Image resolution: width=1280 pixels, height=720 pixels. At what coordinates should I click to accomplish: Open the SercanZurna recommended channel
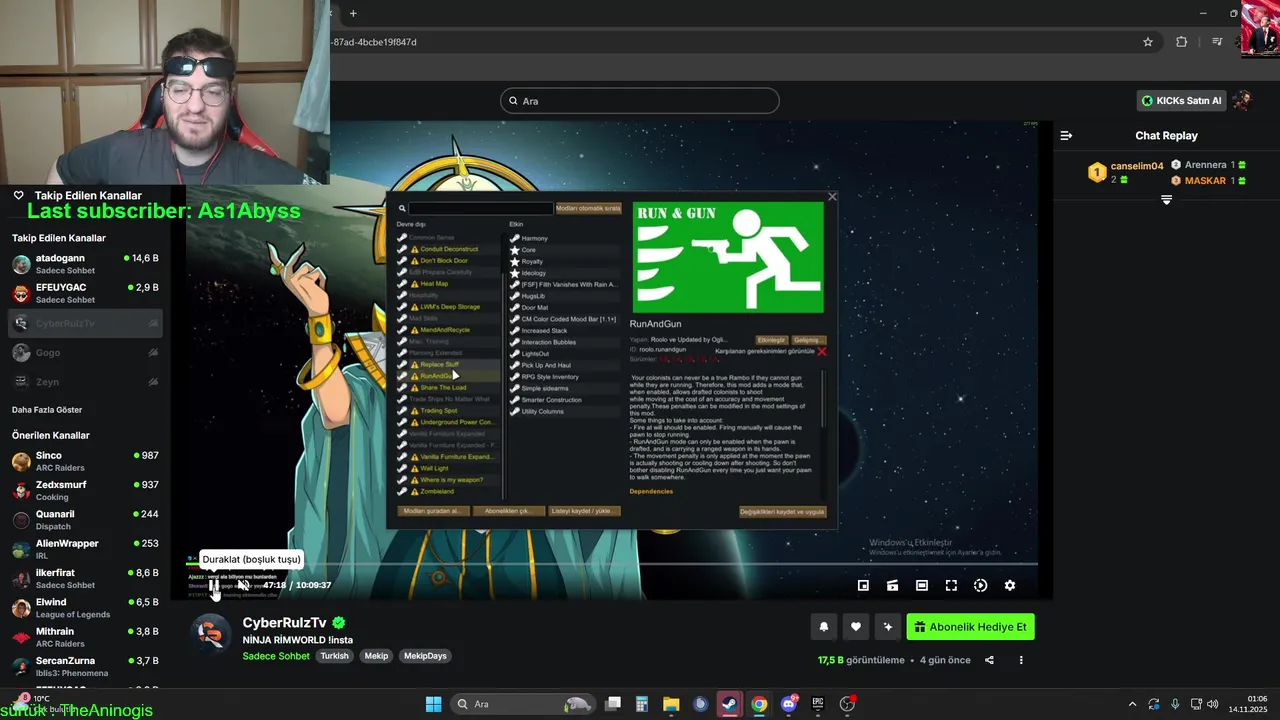click(85, 667)
